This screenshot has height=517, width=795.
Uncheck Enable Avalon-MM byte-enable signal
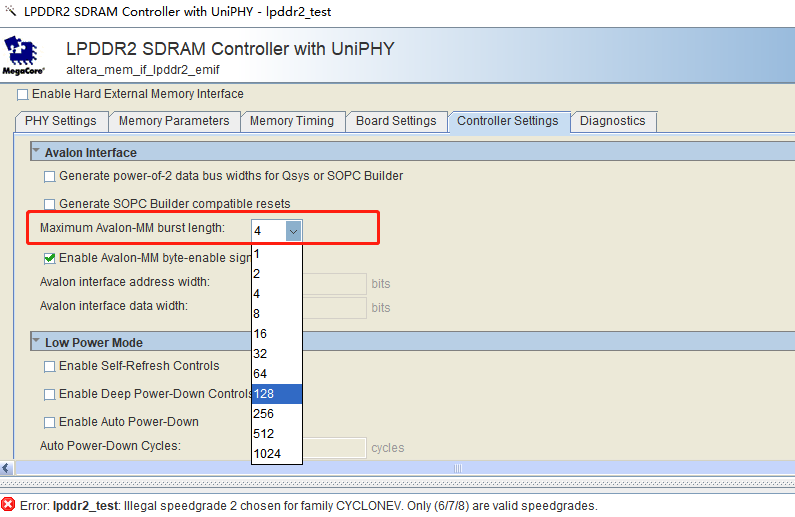[x=49, y=258]
